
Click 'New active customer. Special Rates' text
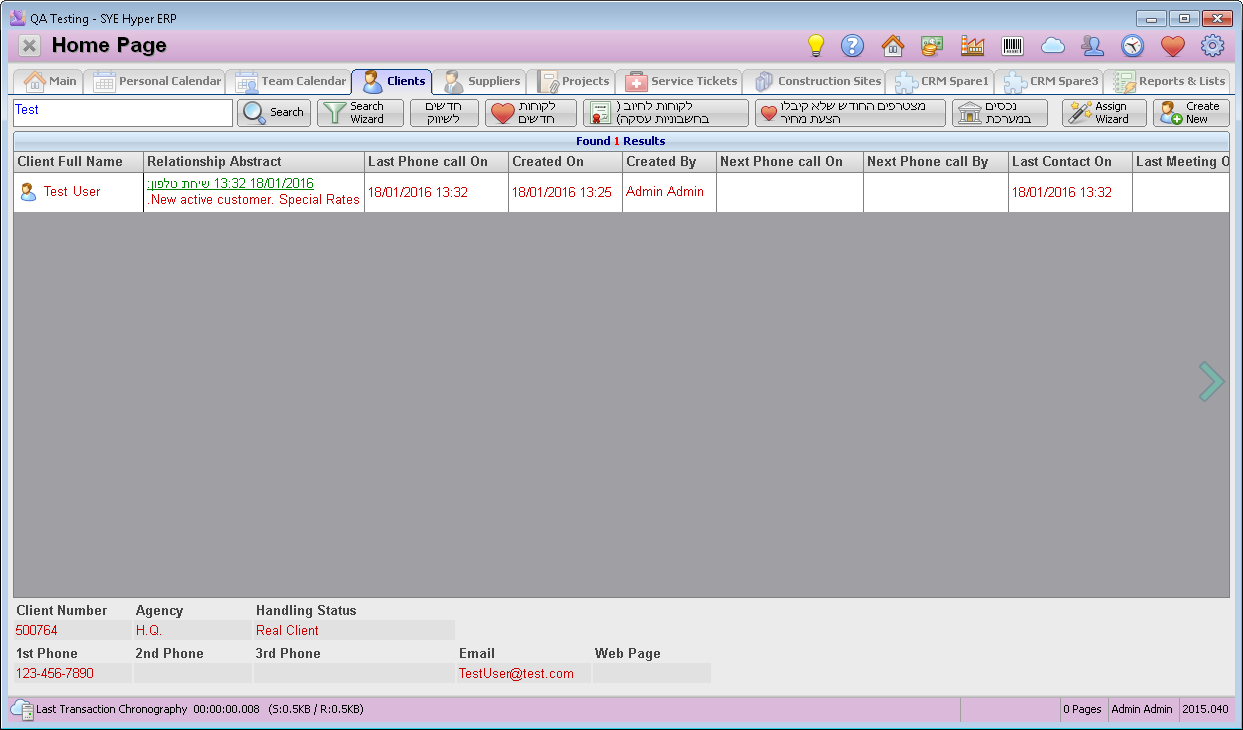pyautogui.click(x=254, y=200)
